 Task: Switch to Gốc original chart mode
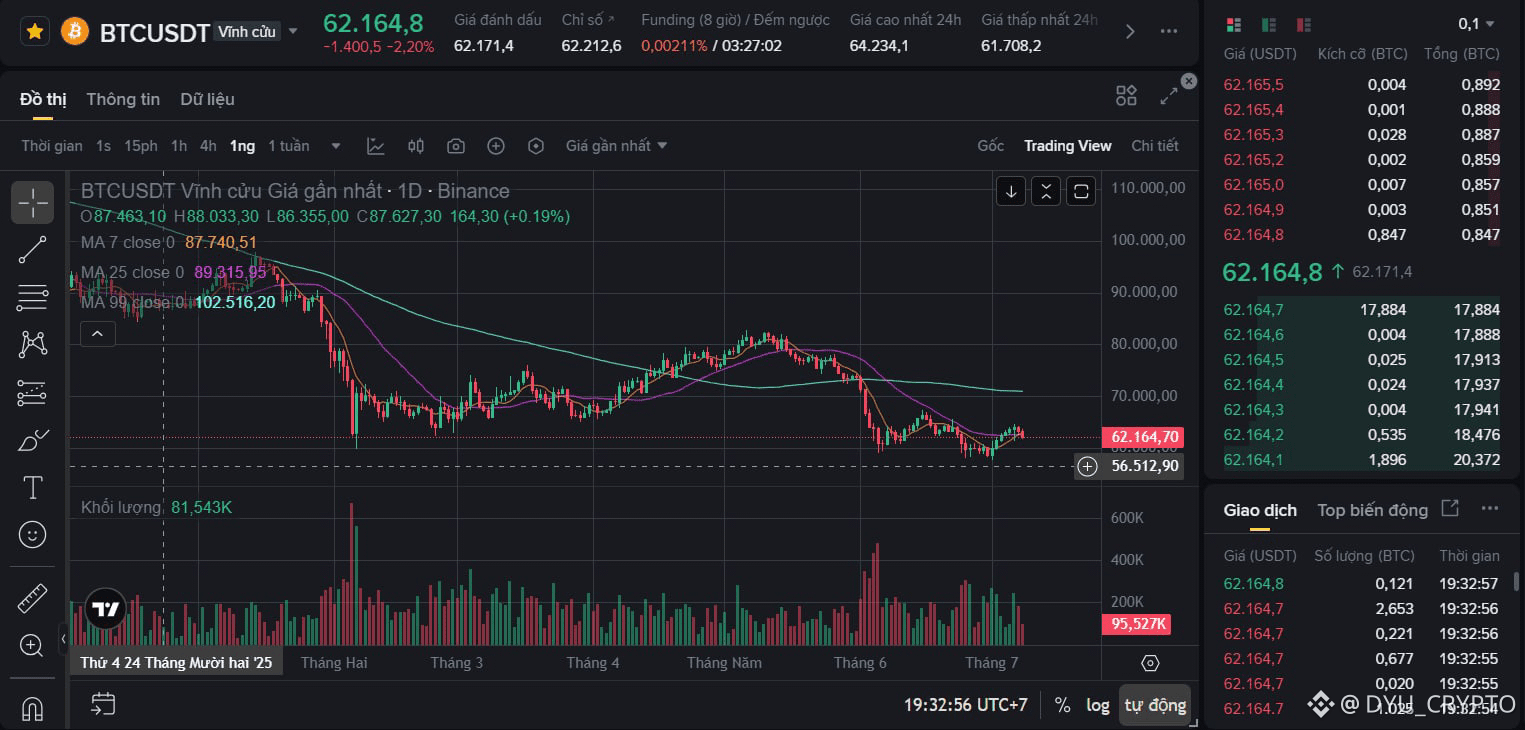click(x=990, y=146)
